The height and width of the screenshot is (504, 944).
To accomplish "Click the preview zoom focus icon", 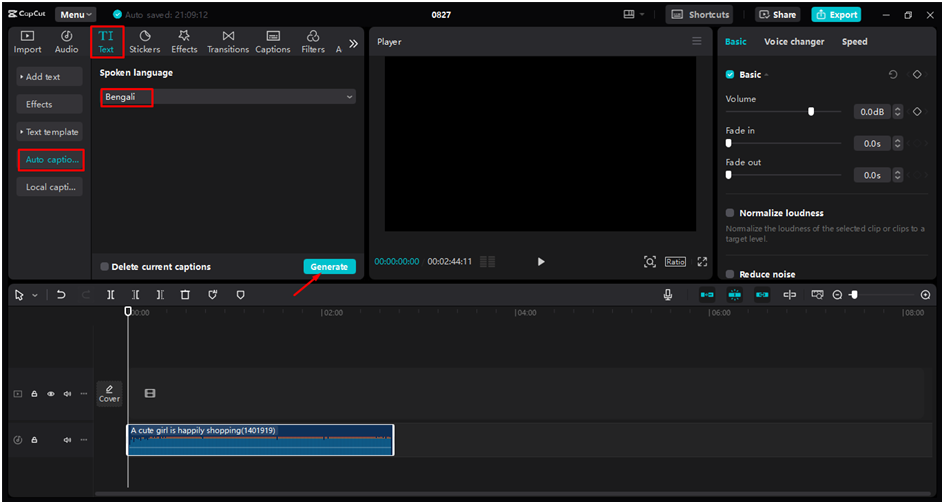I will point(650,261).
